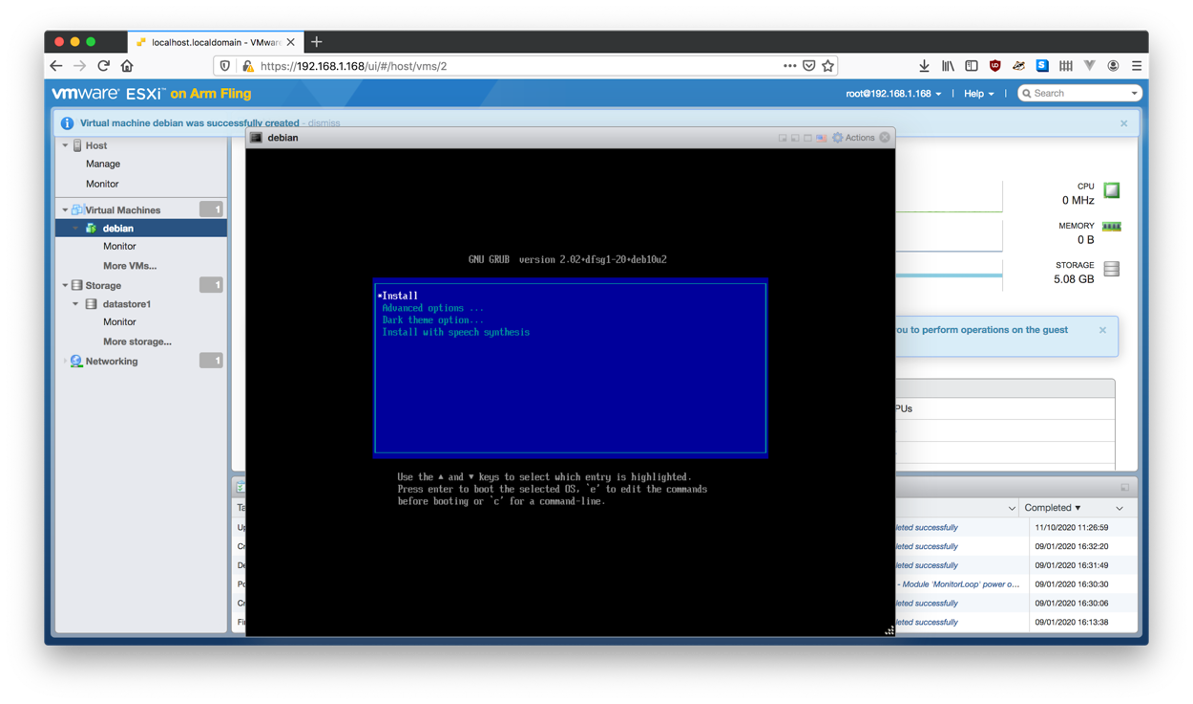
Task: Click the Networking count badge
Action: [x=211, y=361]
